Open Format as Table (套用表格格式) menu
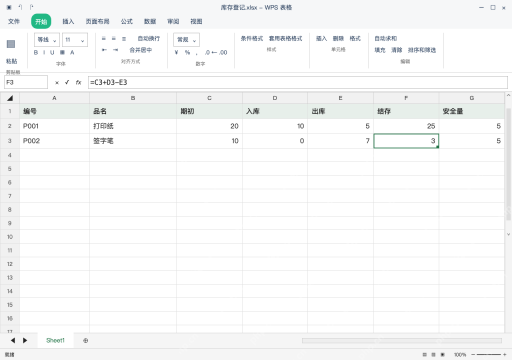Image resolution: width=512 pixels, height=360 pixels. (286, 39)
